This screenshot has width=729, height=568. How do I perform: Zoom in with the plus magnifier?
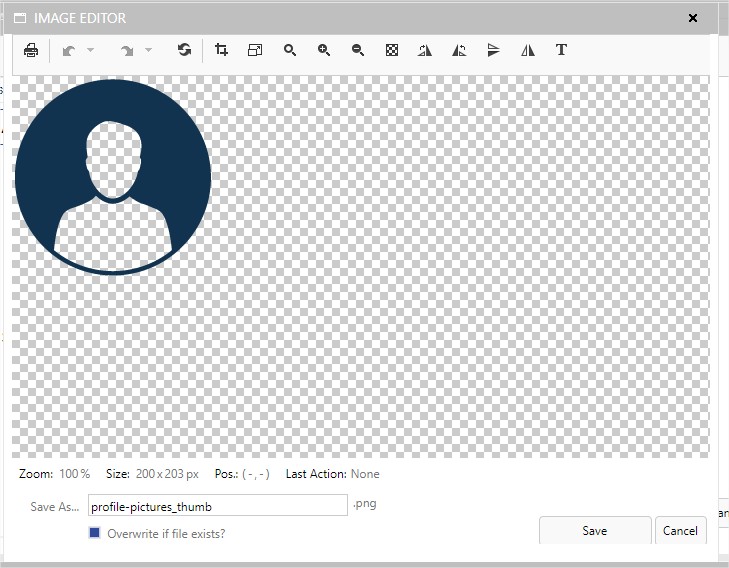tap(324, 50)
